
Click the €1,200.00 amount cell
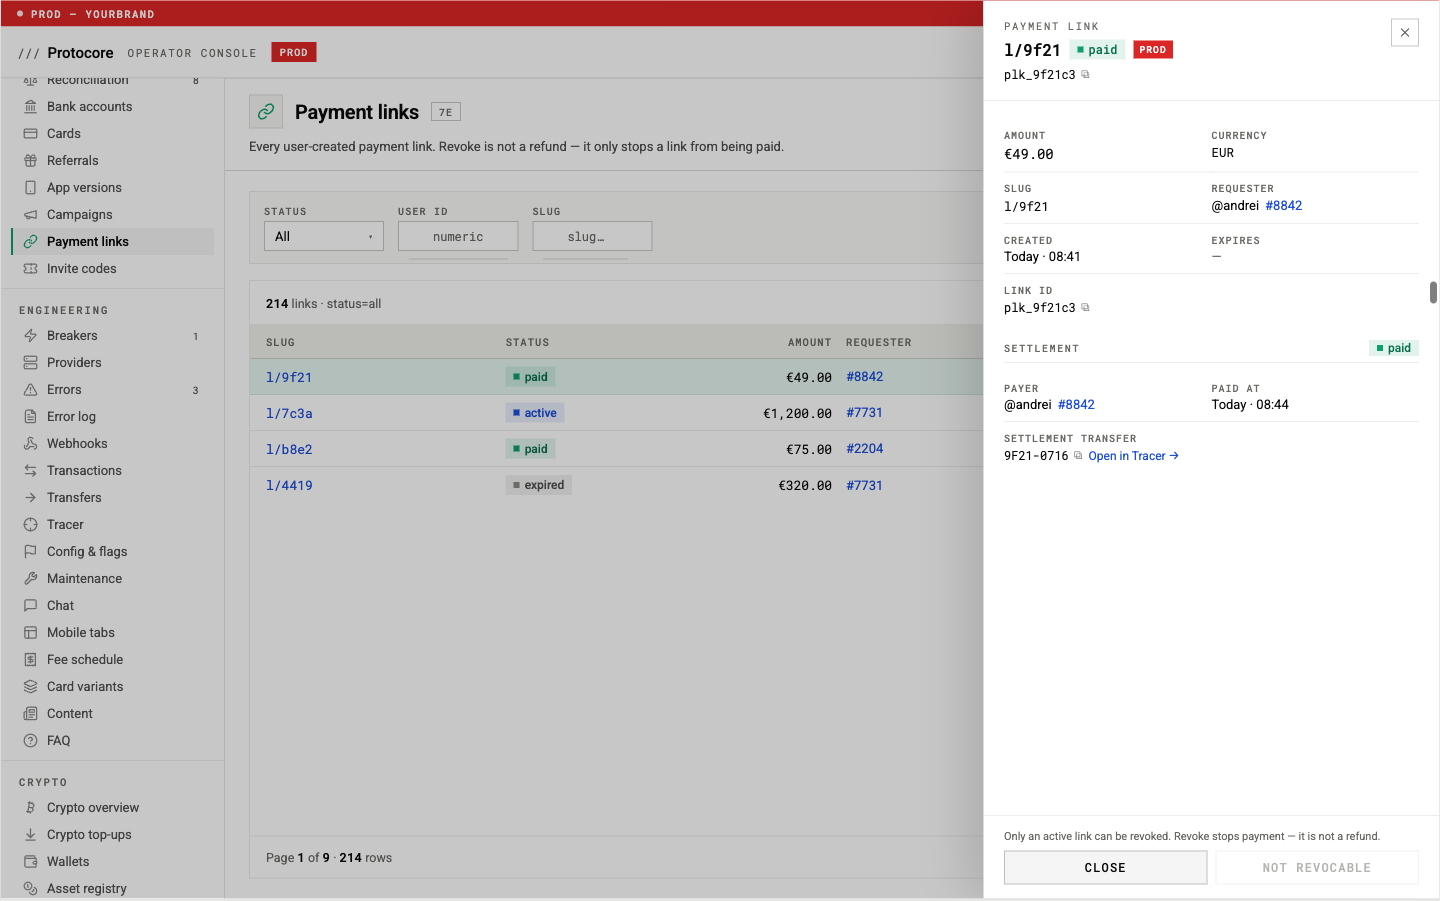coord(797,413)
